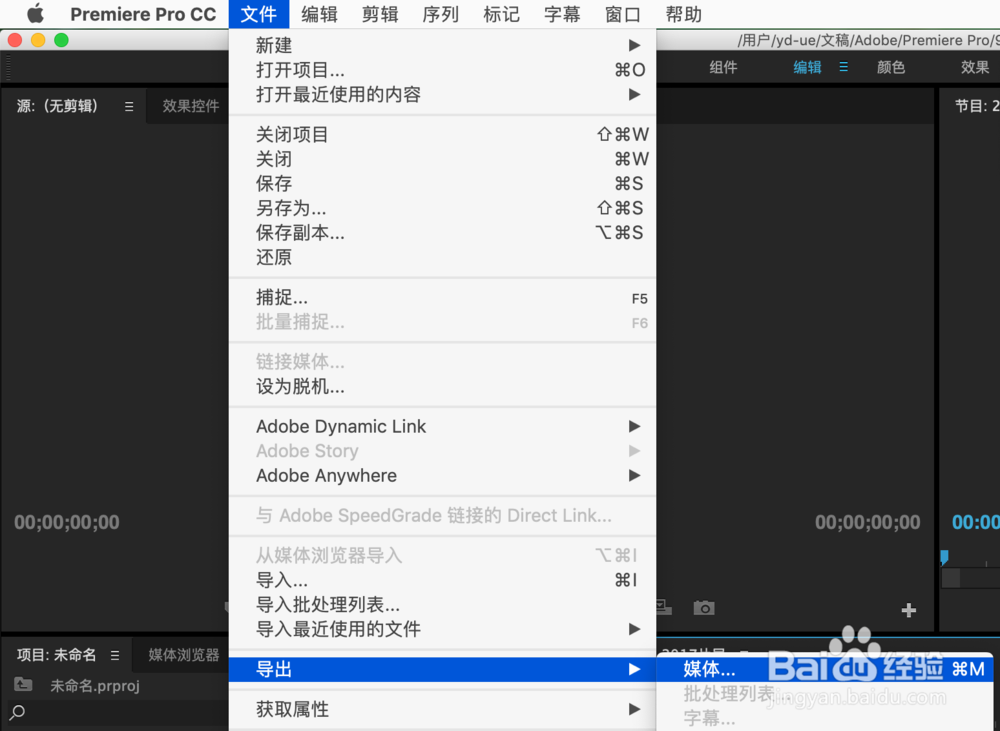1000x731 pixels.
Task: Click the 未命名.prproj file name
Action: [95, 686]
